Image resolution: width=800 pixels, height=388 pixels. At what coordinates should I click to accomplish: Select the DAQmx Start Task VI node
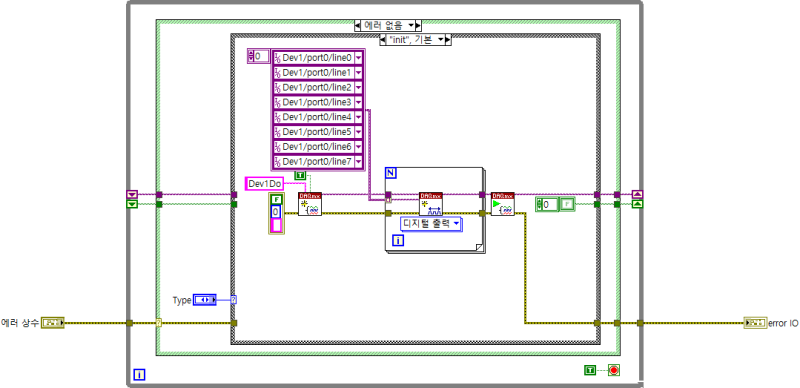point(503,204)
